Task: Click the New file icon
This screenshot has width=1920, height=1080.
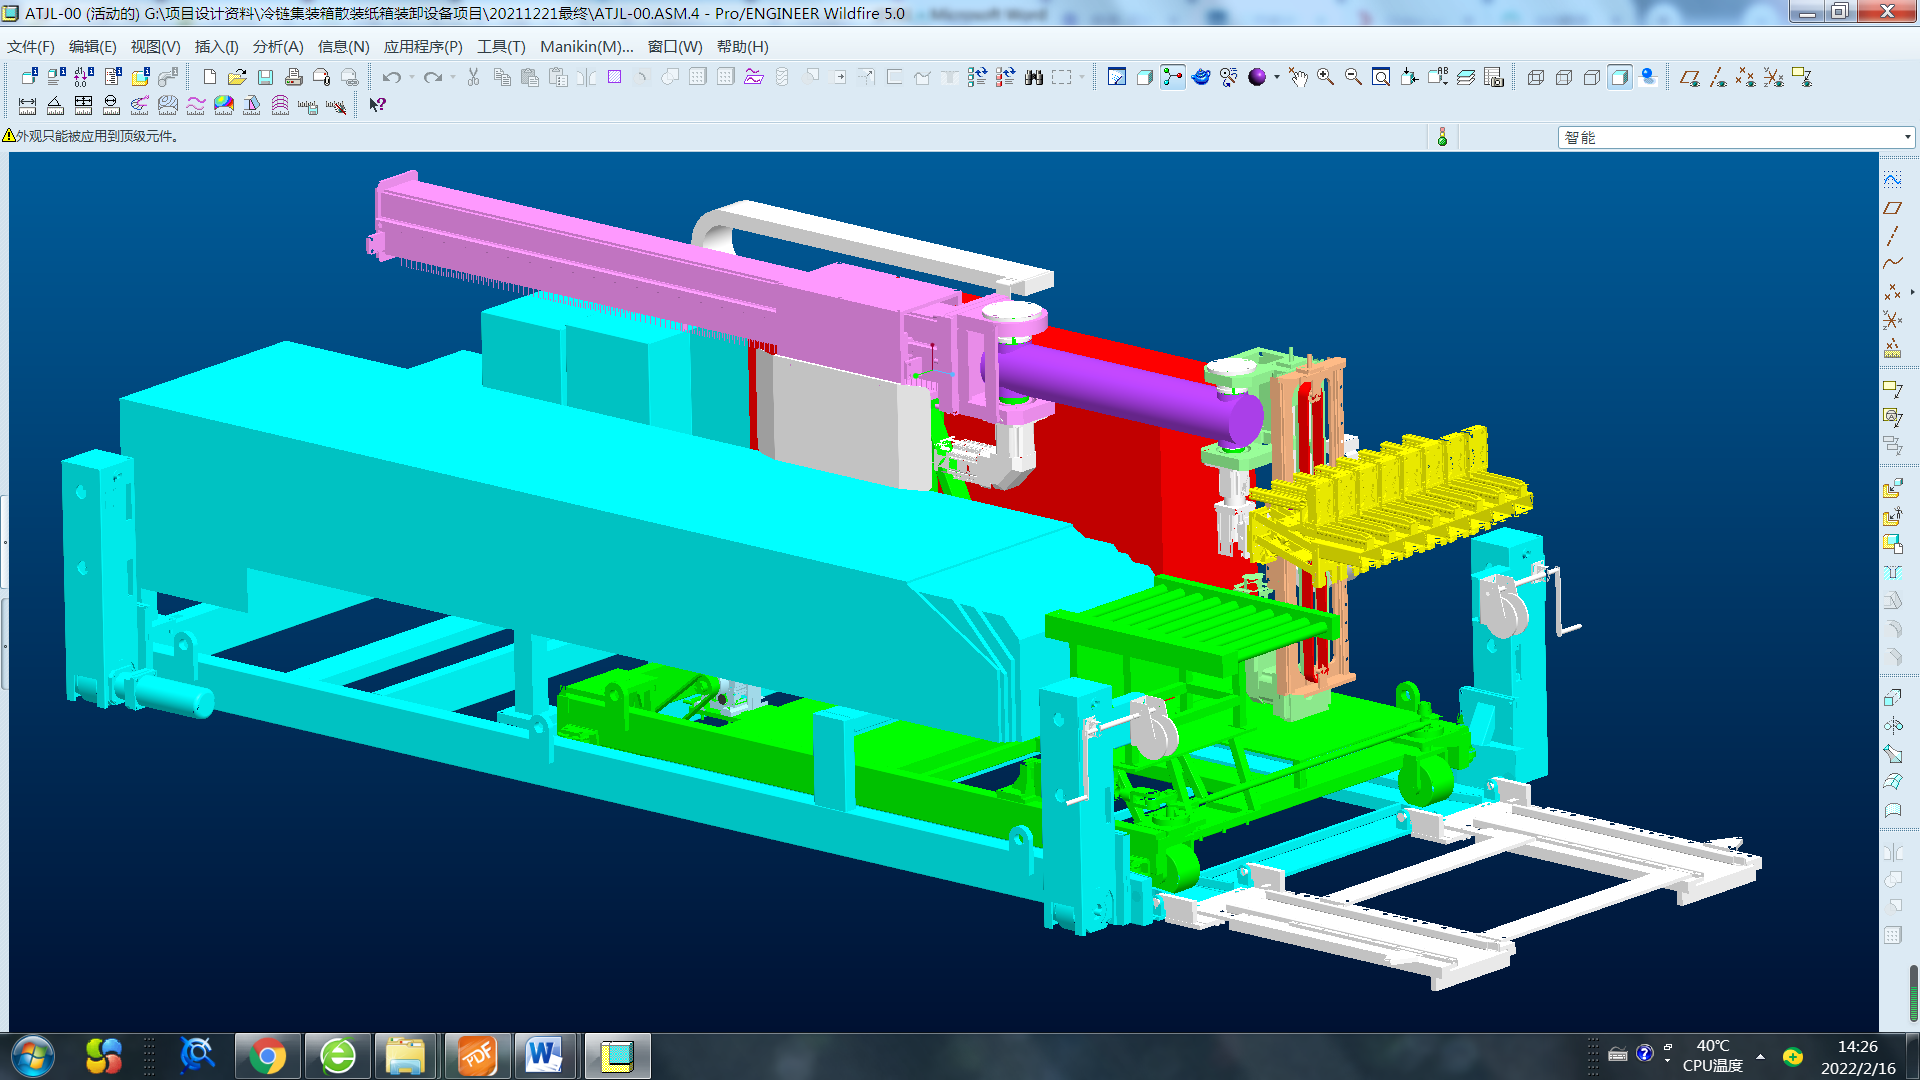Action: (209, 77)
